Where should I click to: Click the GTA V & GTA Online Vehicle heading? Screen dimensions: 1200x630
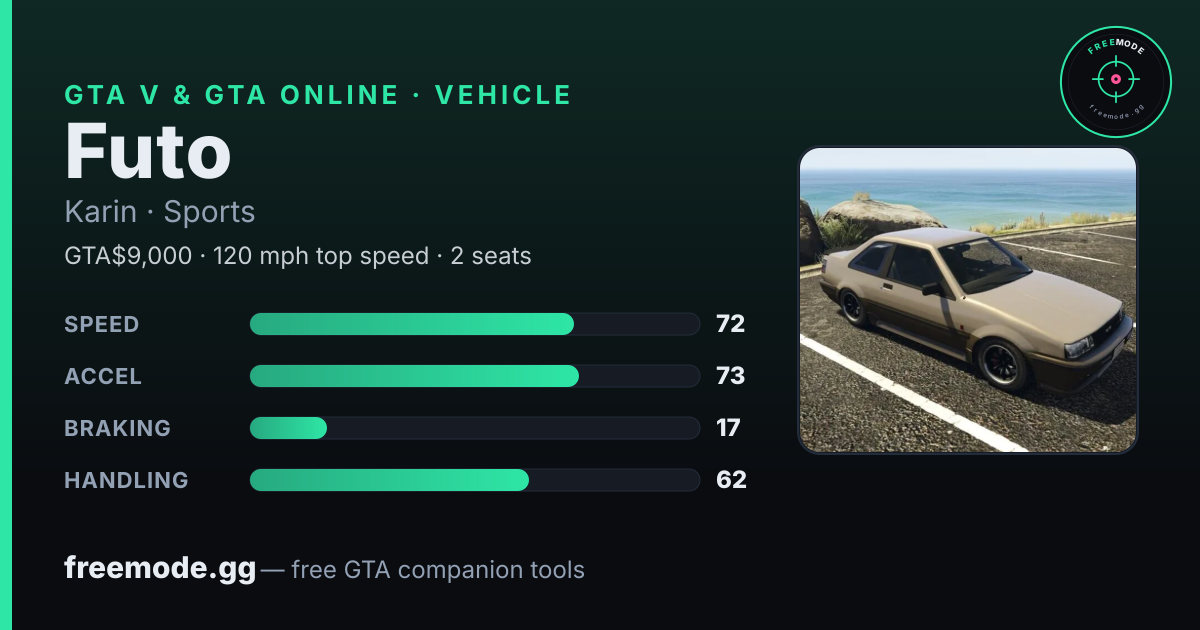point(318,95)
